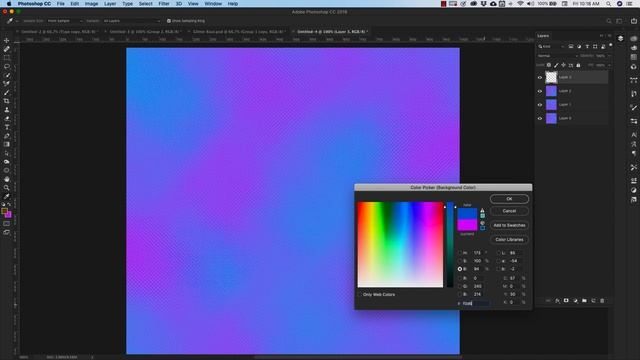The height and width of the screenshot is (360, 640).
Task: Click the hex color input field
Action: click(476, 303)
